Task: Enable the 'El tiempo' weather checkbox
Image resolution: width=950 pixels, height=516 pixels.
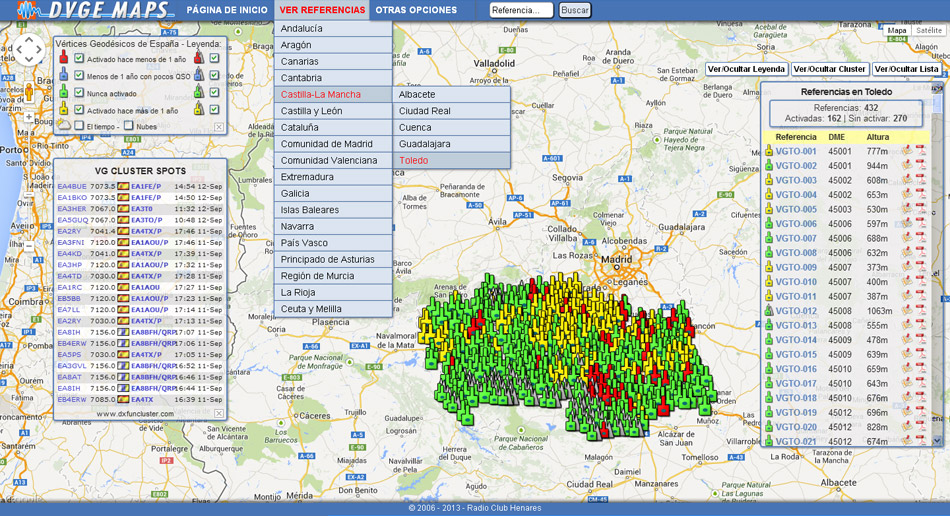Action: (x=79, y=125)
